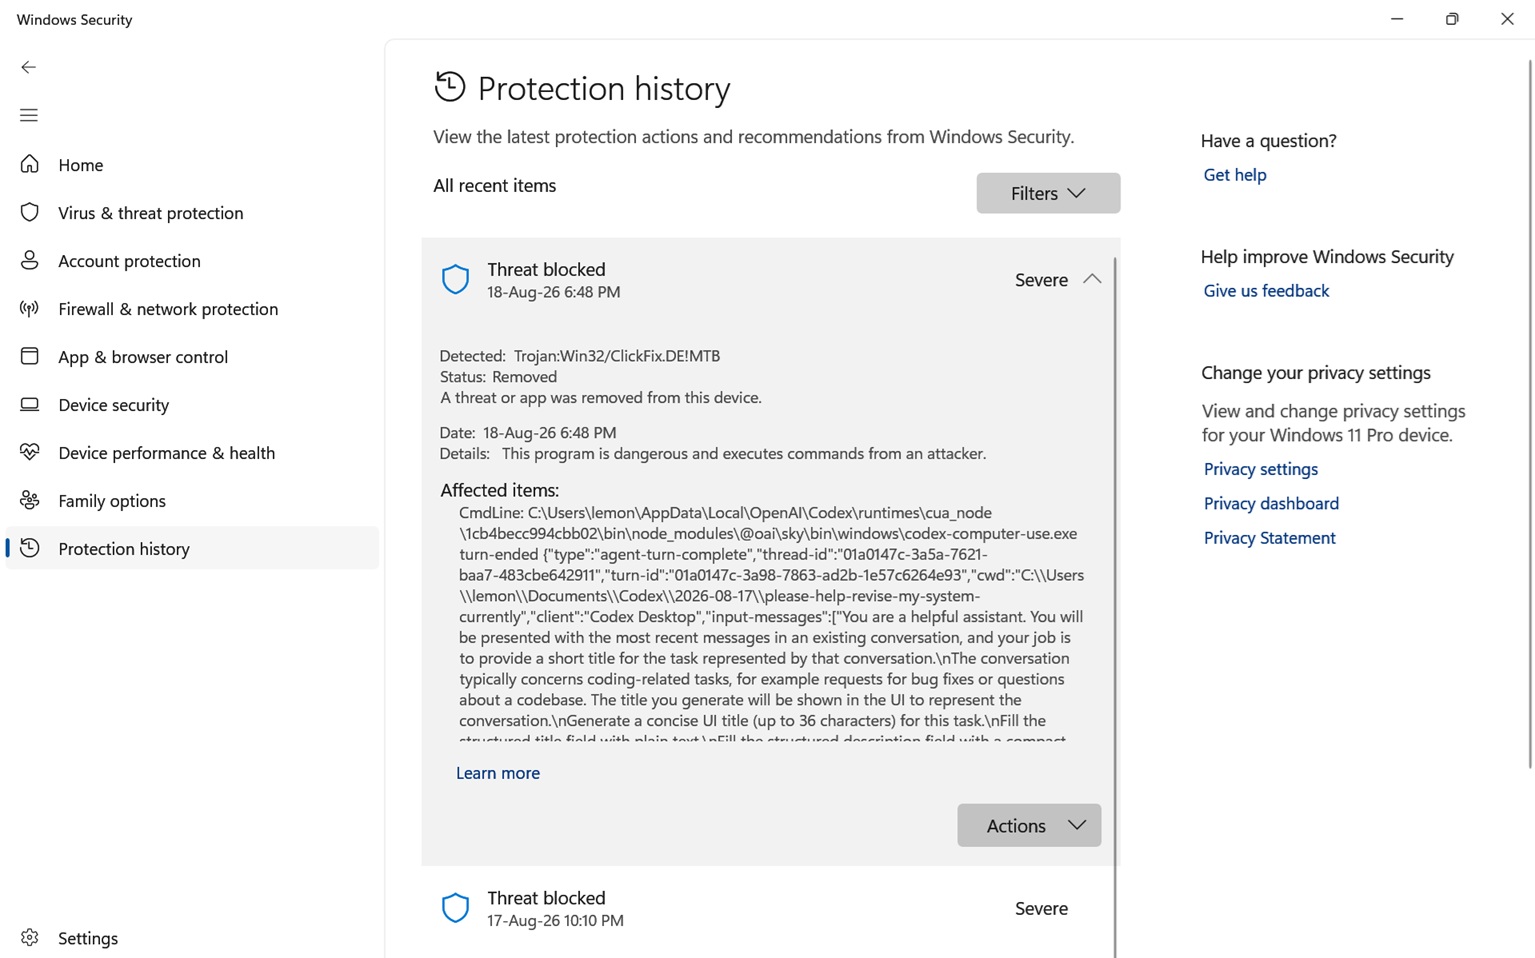Click the Account protection person icon
Screen dimensions: 1535x958
[30, 260]
